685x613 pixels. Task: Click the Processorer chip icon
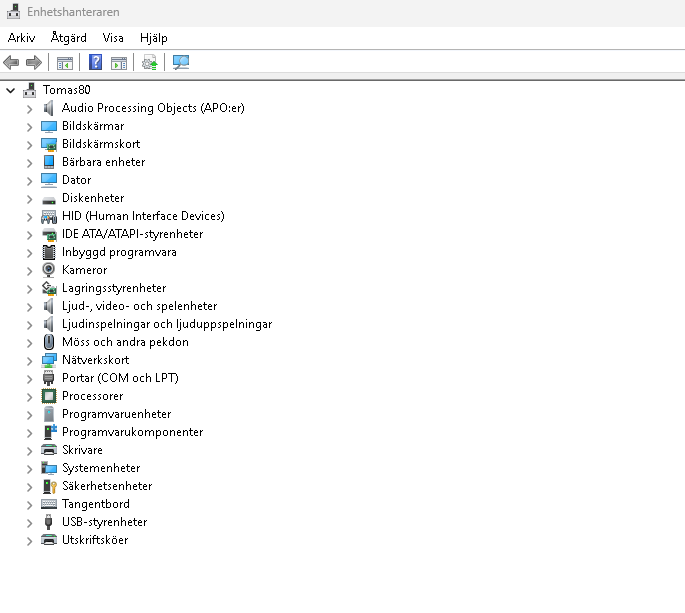pos(48,396)
